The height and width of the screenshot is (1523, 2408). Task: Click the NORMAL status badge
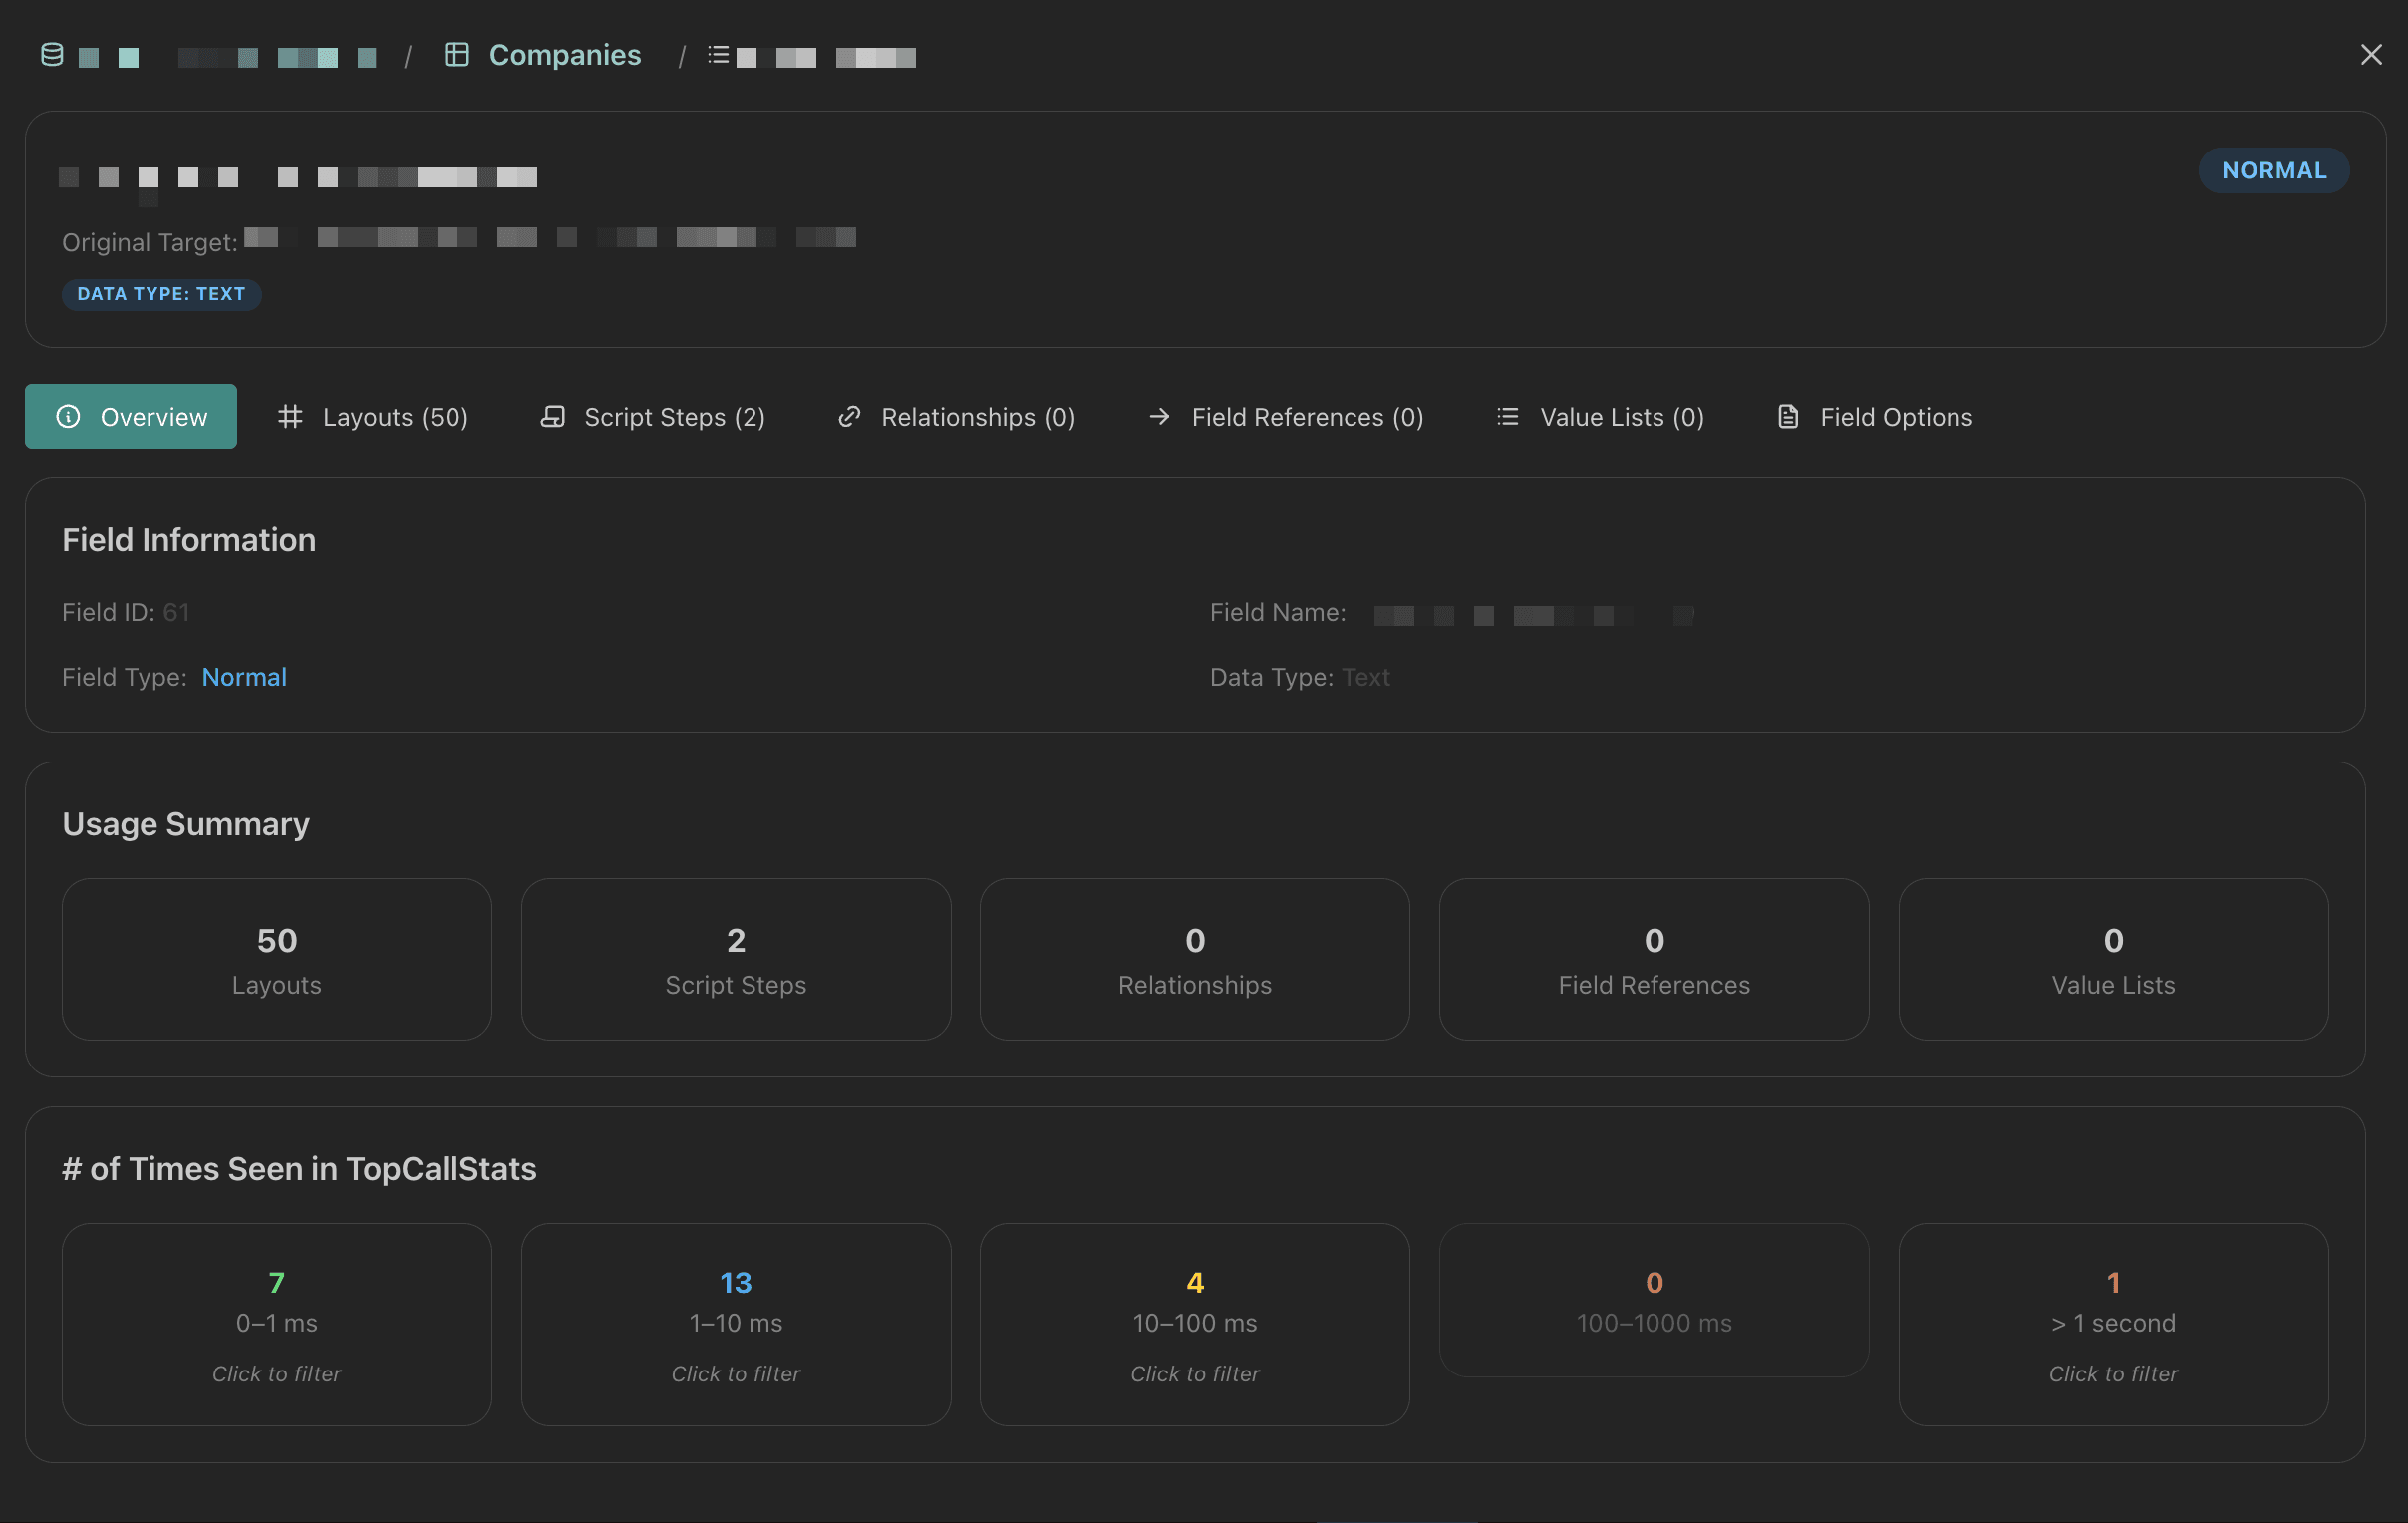click(2273, 170)
